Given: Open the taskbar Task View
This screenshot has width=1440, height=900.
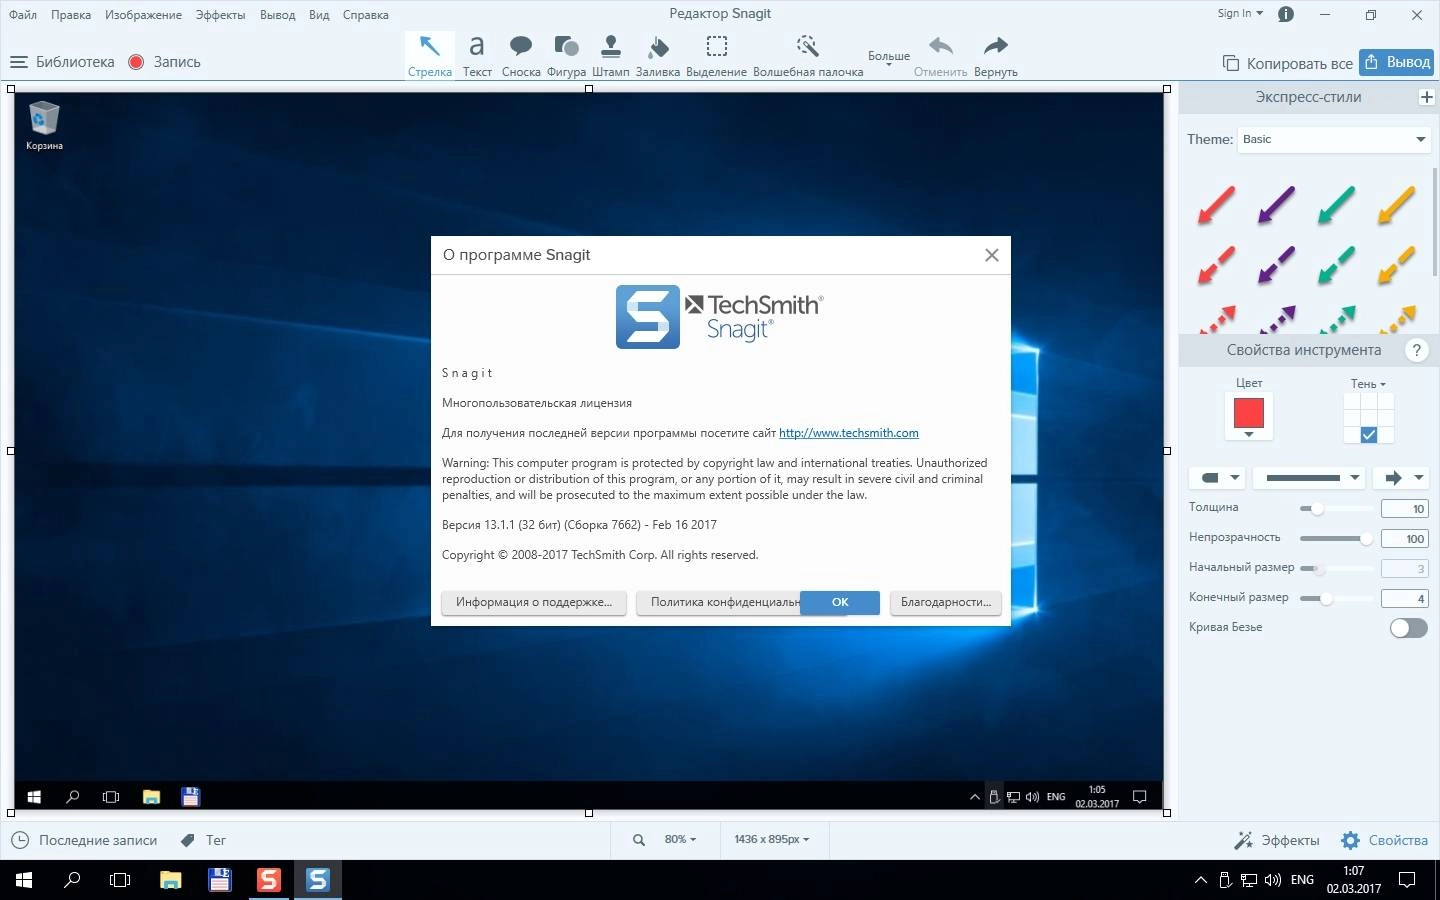Looking at the screenshot, I should (120, 880).
